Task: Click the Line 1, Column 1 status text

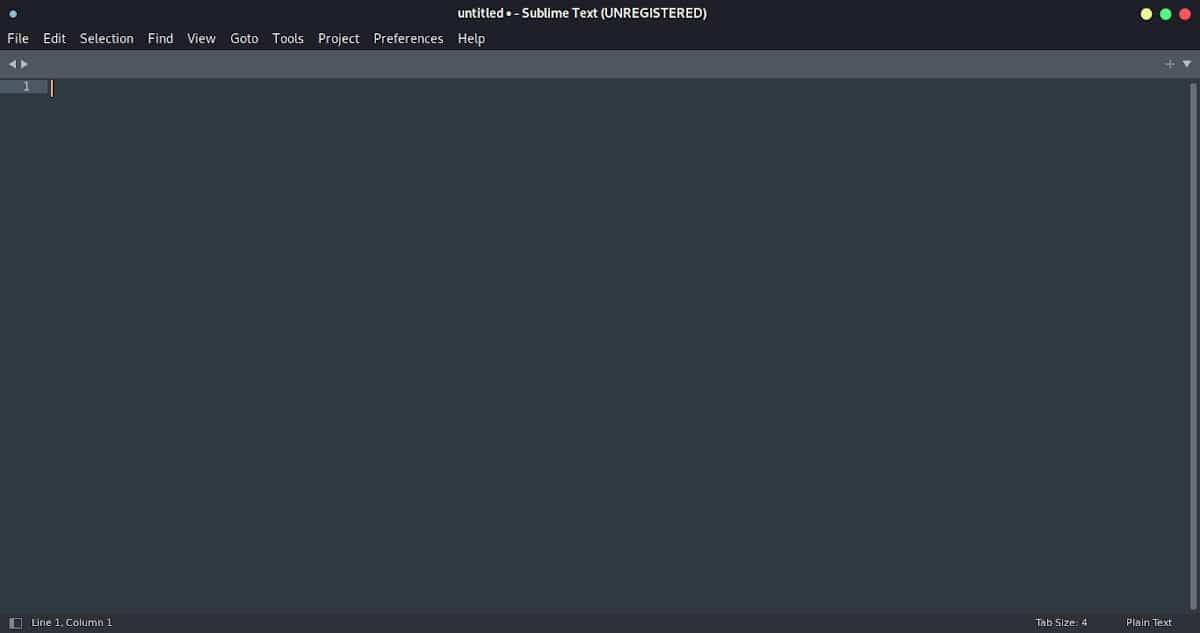Action: [72, 623]
